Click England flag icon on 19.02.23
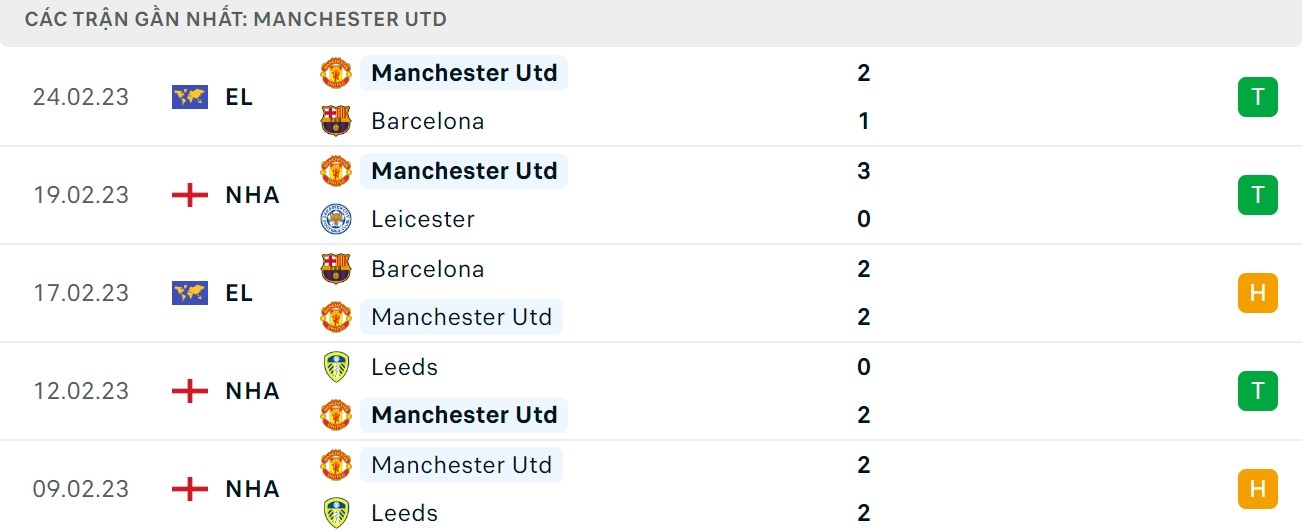 [x=190, y=195]
